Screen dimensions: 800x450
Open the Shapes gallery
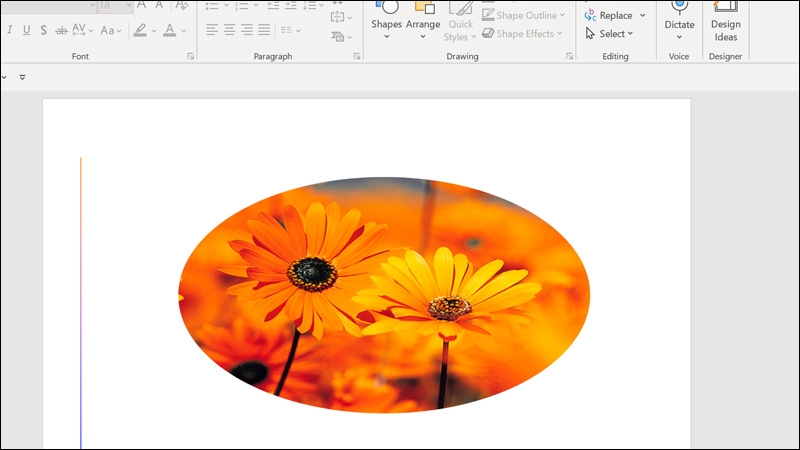(x=386, y=20)
